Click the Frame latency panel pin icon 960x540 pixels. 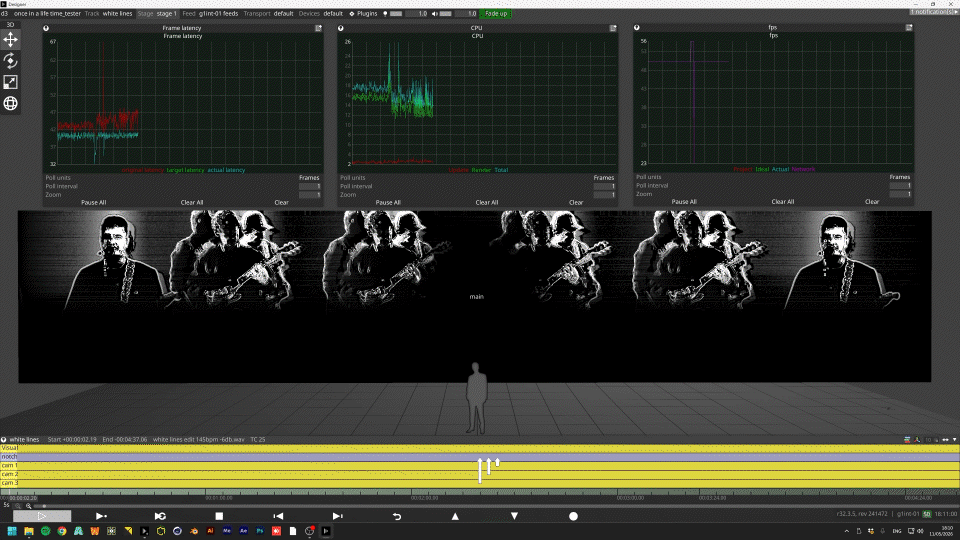(46, 28)
